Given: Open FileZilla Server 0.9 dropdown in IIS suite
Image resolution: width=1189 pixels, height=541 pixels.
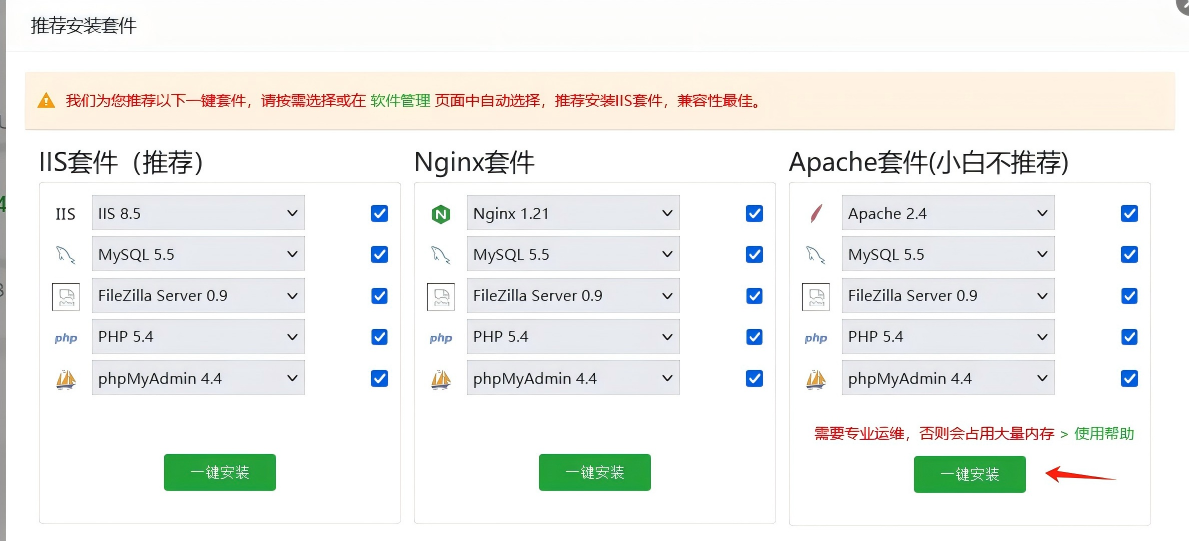Looking at the screenshot, I should pyautogui.click(x=198, y=295).
